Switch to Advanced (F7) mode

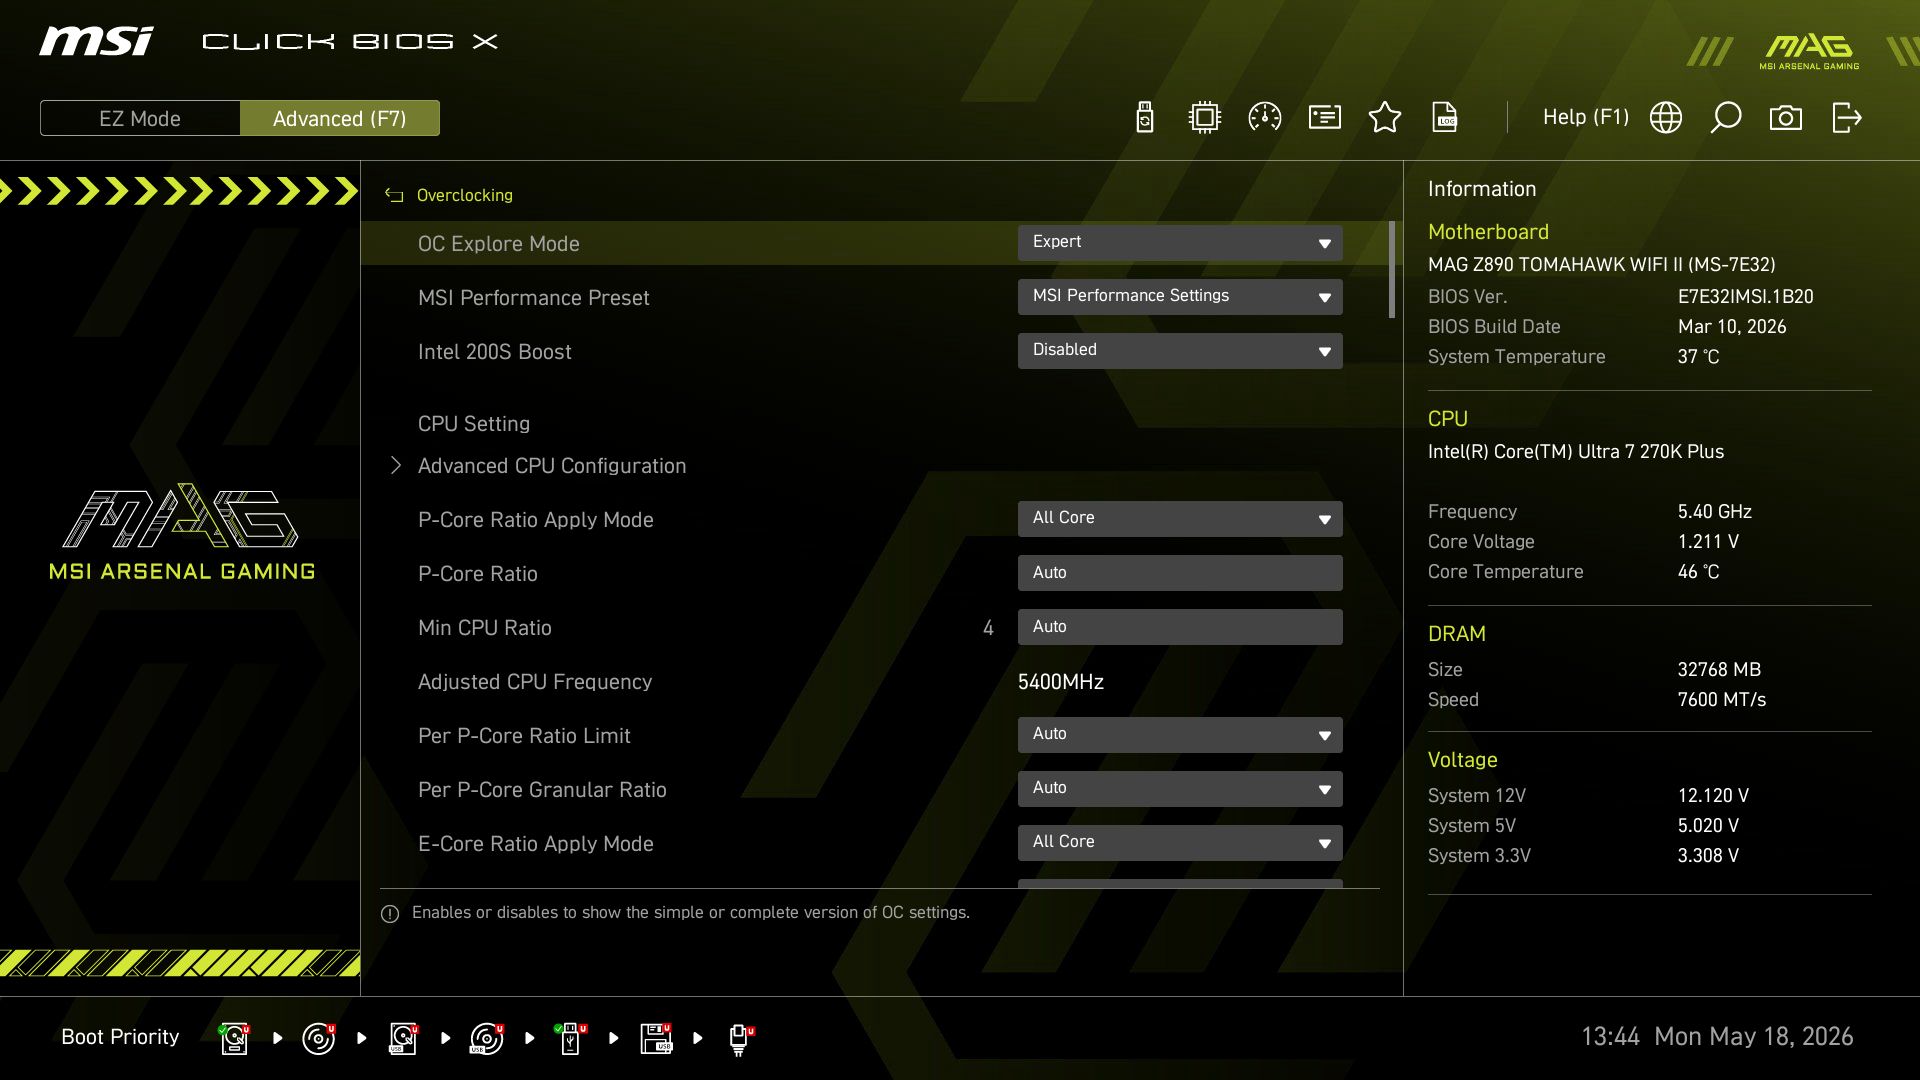339,118
